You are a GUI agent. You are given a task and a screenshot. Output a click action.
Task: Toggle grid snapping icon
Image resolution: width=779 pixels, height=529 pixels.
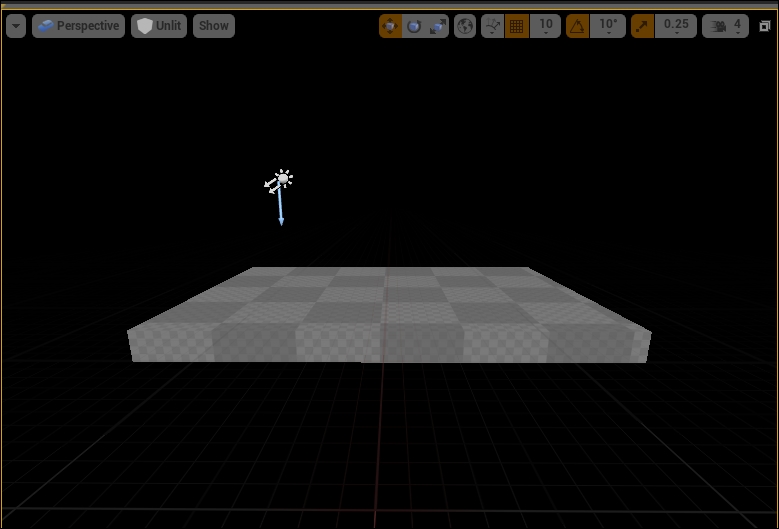tap(517, 26)
